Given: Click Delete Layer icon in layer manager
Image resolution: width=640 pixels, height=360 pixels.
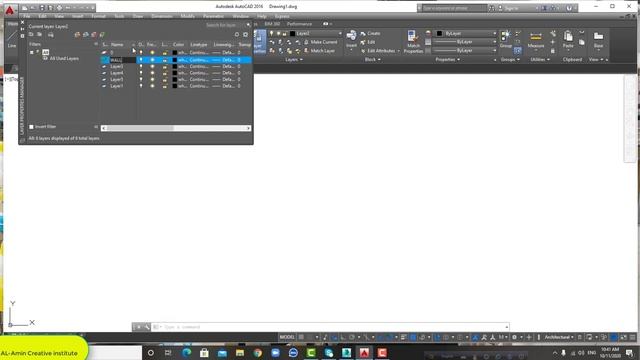Looking at the screenshot, I should [94, 35].
